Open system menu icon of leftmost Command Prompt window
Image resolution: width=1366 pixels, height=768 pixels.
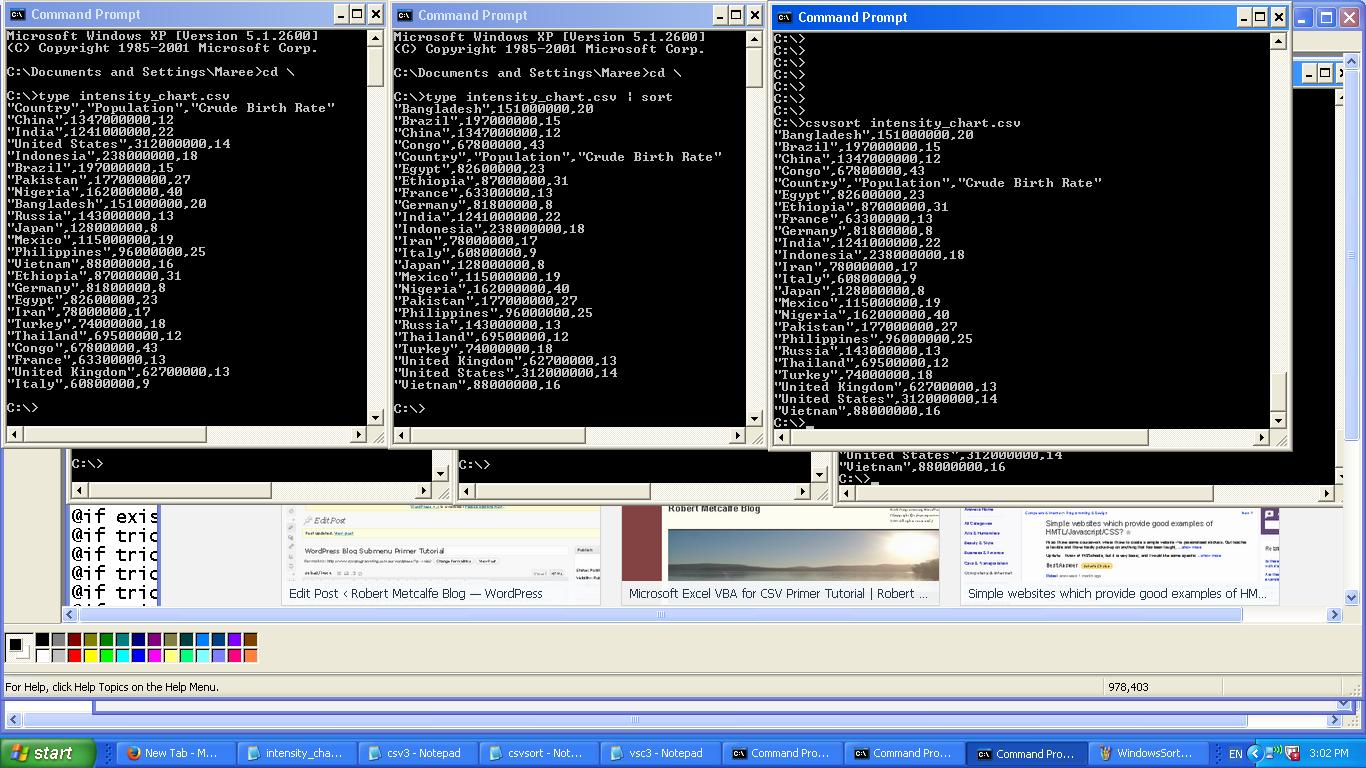click(17, 14)
